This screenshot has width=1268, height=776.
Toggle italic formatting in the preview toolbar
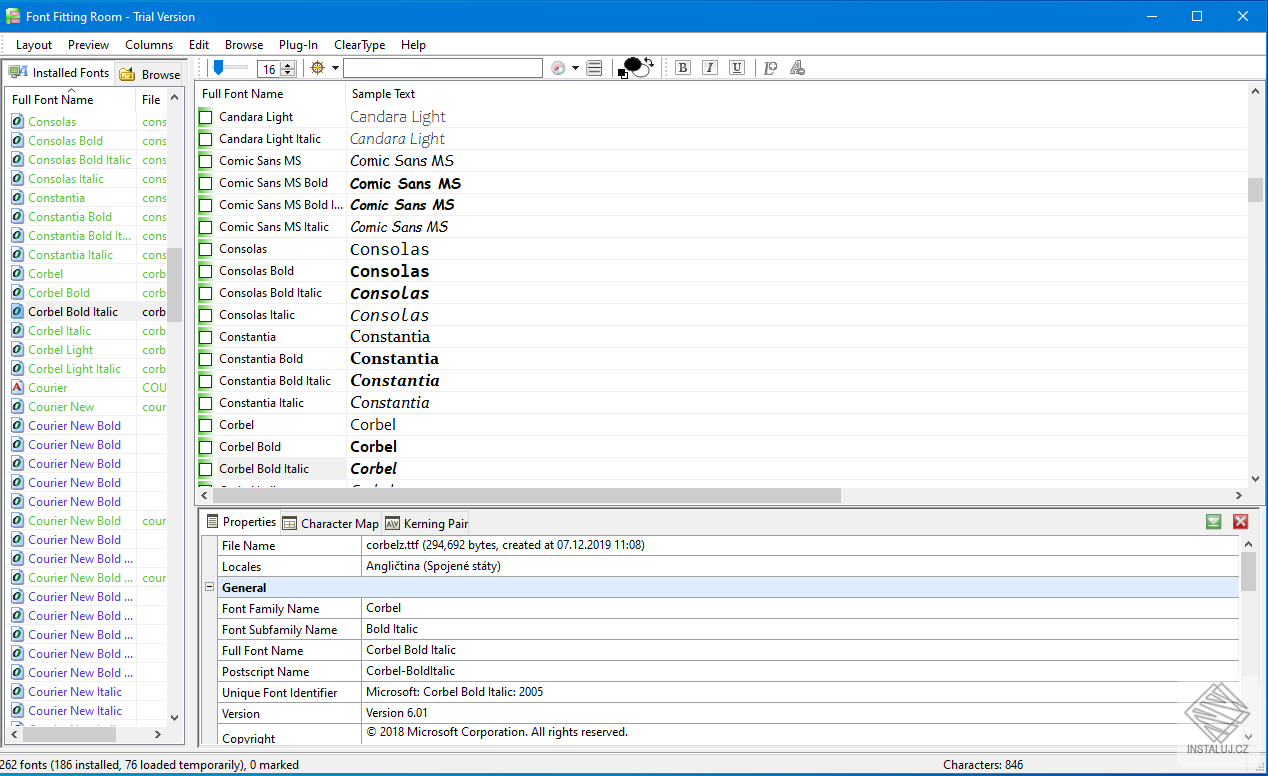(x=710, y=68)
